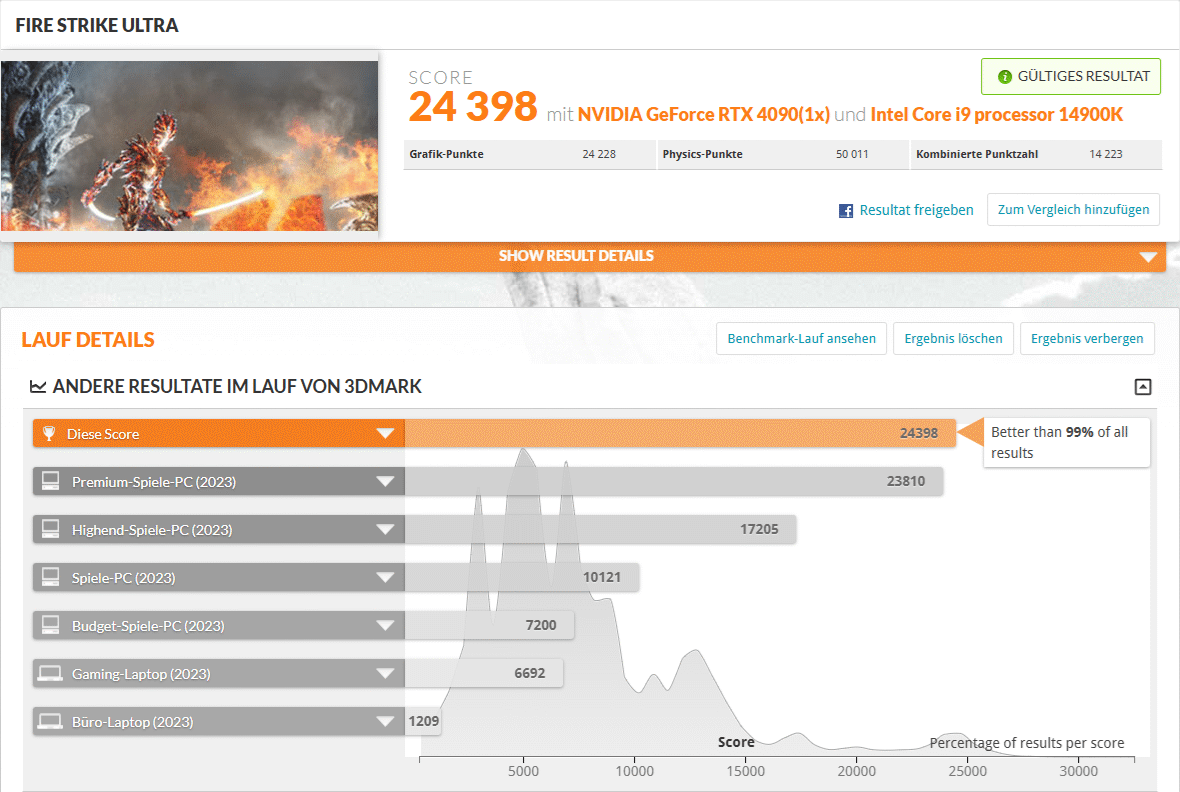1180x792 pixels.
Task: Click the Facebook icon next to Resultat freigeben
Action: (846, 211)
